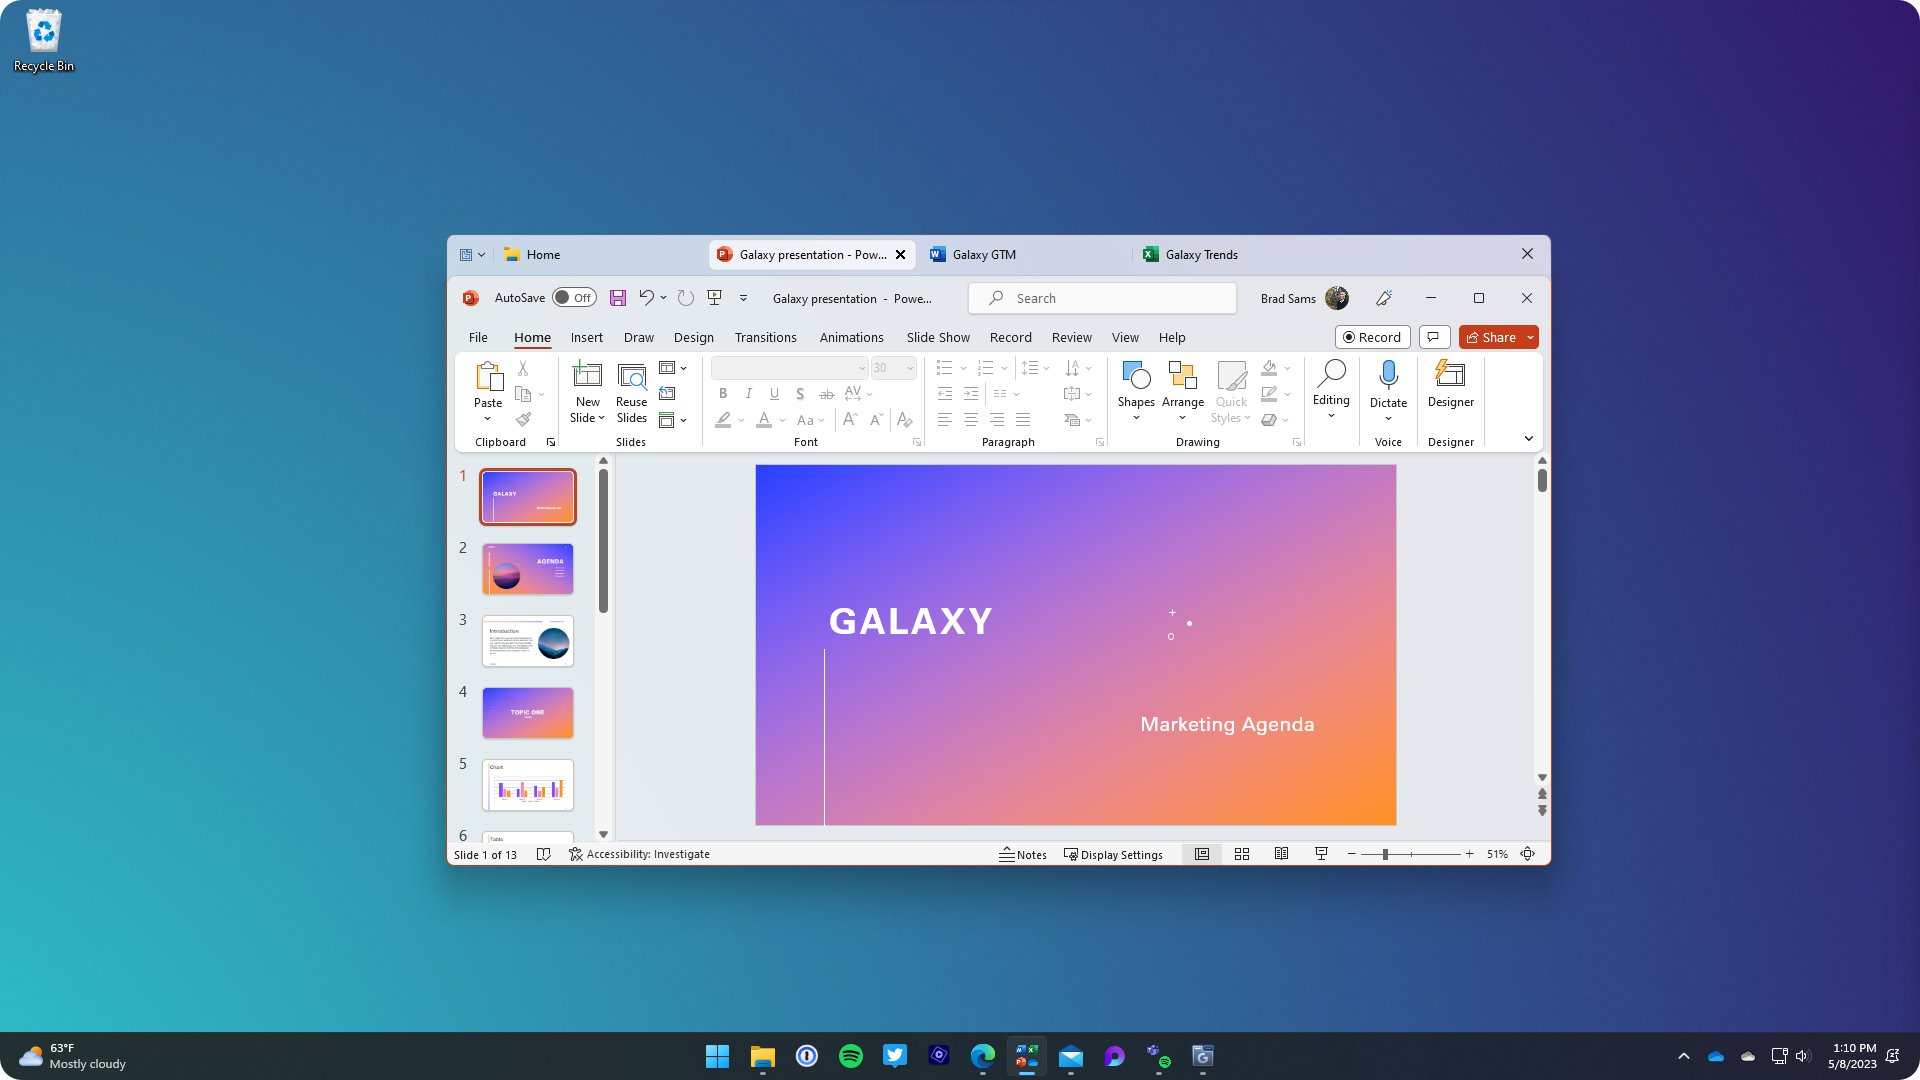1920x1080 pixels.
Task: Drag the zoom level slider in status bar
Action: (x=1385, y=855)
